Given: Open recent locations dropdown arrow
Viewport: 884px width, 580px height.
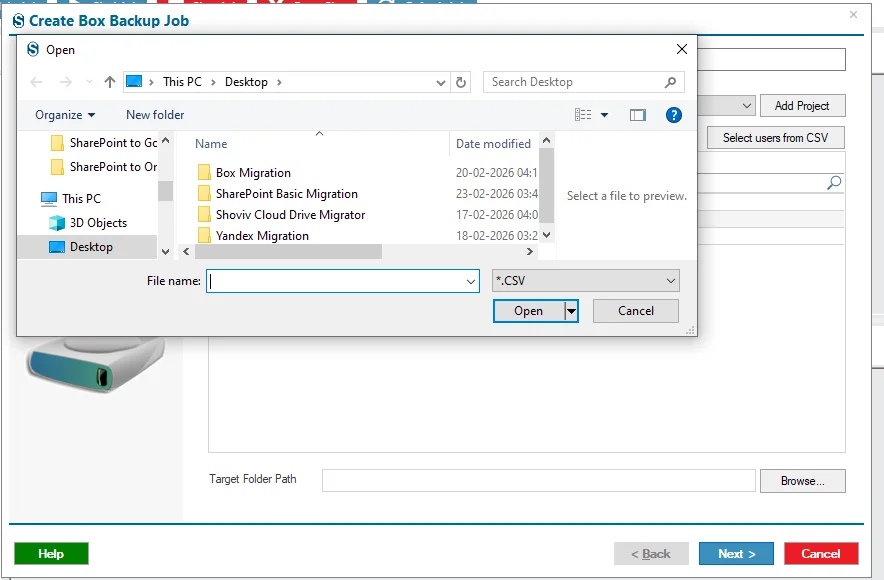Looking at the screenshot, I should (x=89, y=82).
